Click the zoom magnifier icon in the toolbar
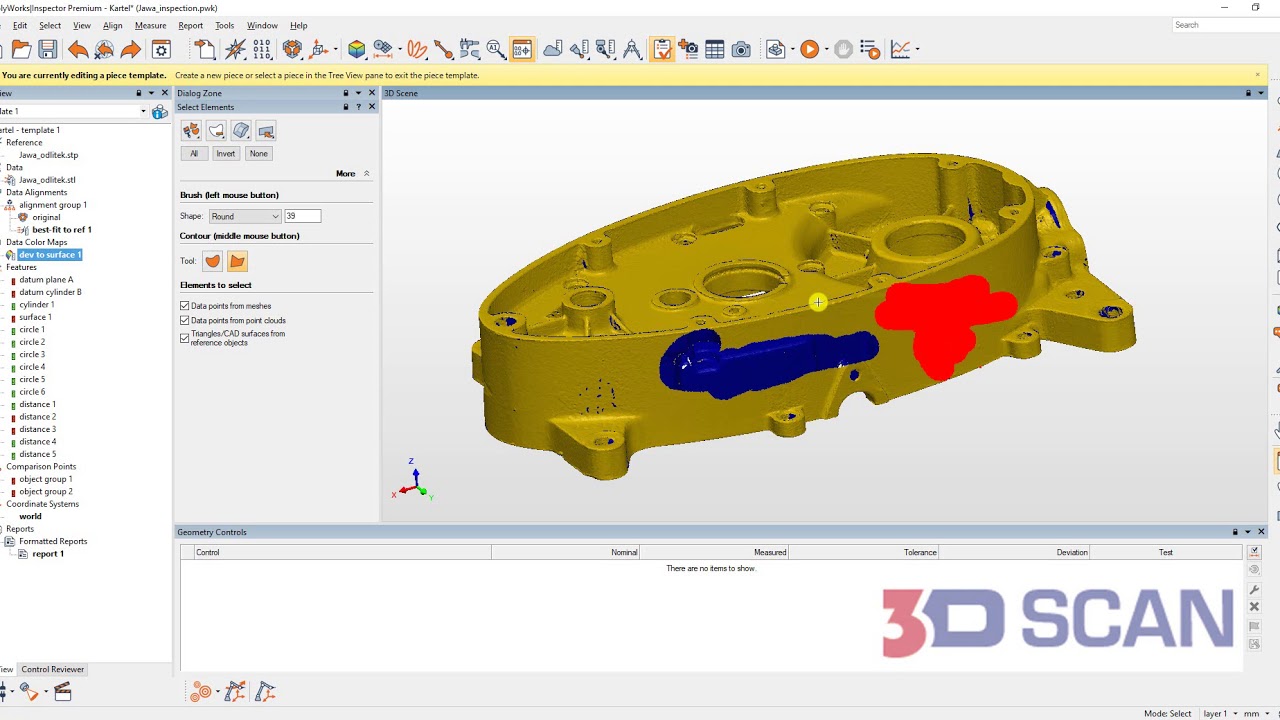Image resolution: width=1280 pixels, height=720 pixels. (x=495, y=48)
